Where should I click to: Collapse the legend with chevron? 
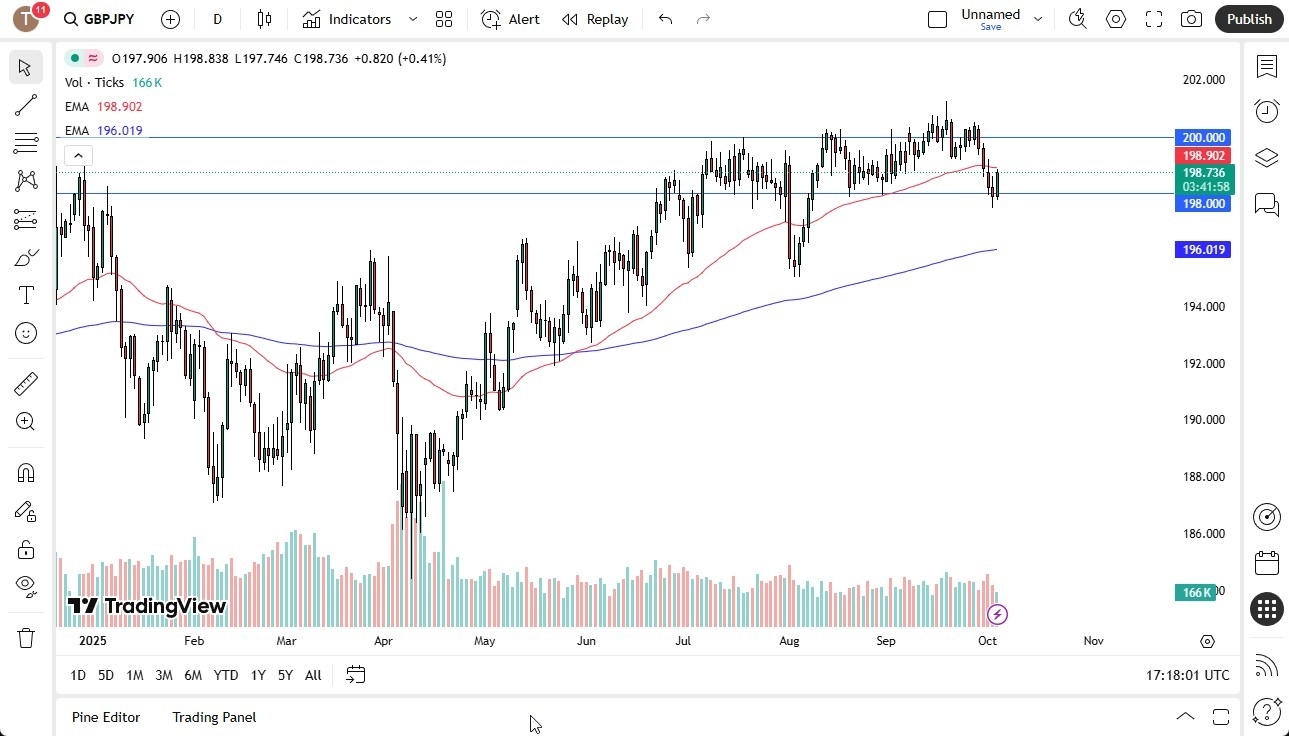tap(78, 155)
